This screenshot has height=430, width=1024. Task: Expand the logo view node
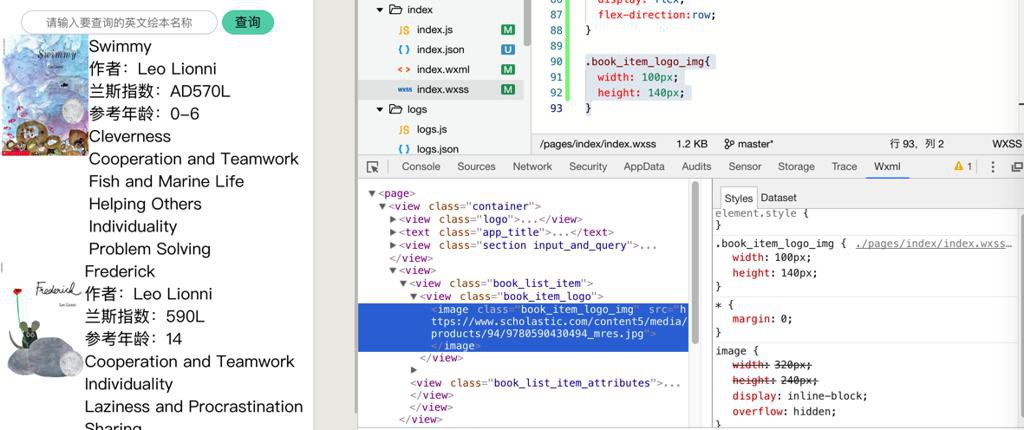[393, 220]
